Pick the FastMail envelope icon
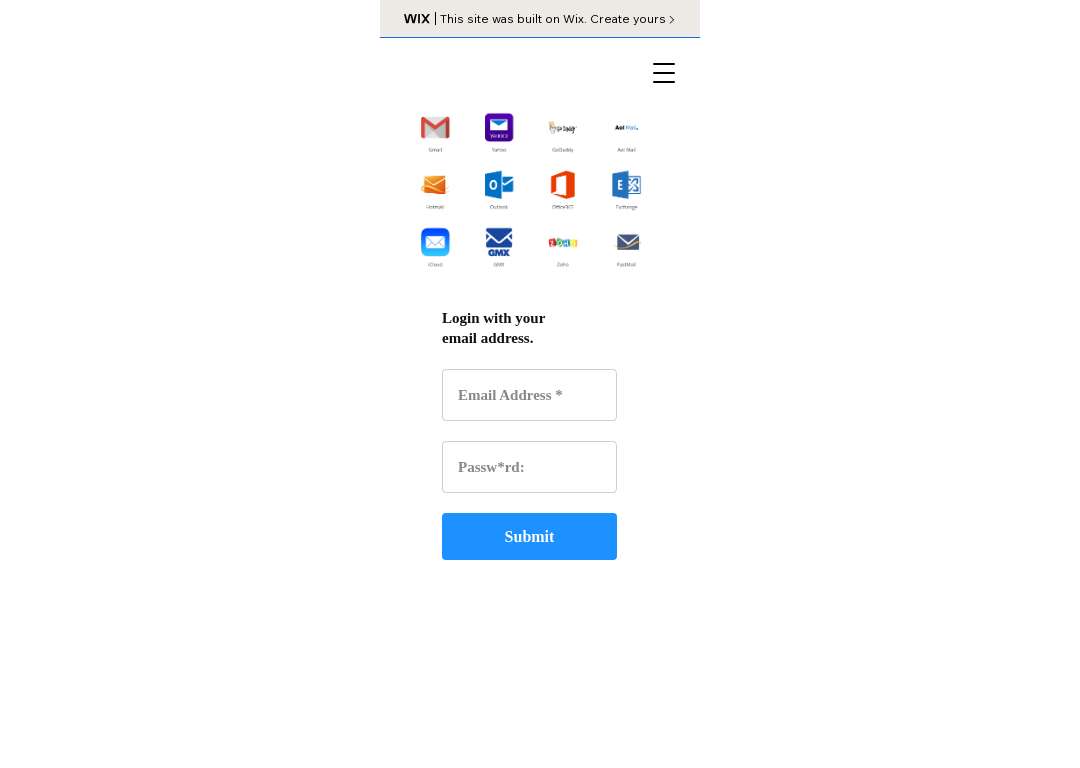Image resolution: width=1080 pixels, height=768 pixels. pos(627,242)
